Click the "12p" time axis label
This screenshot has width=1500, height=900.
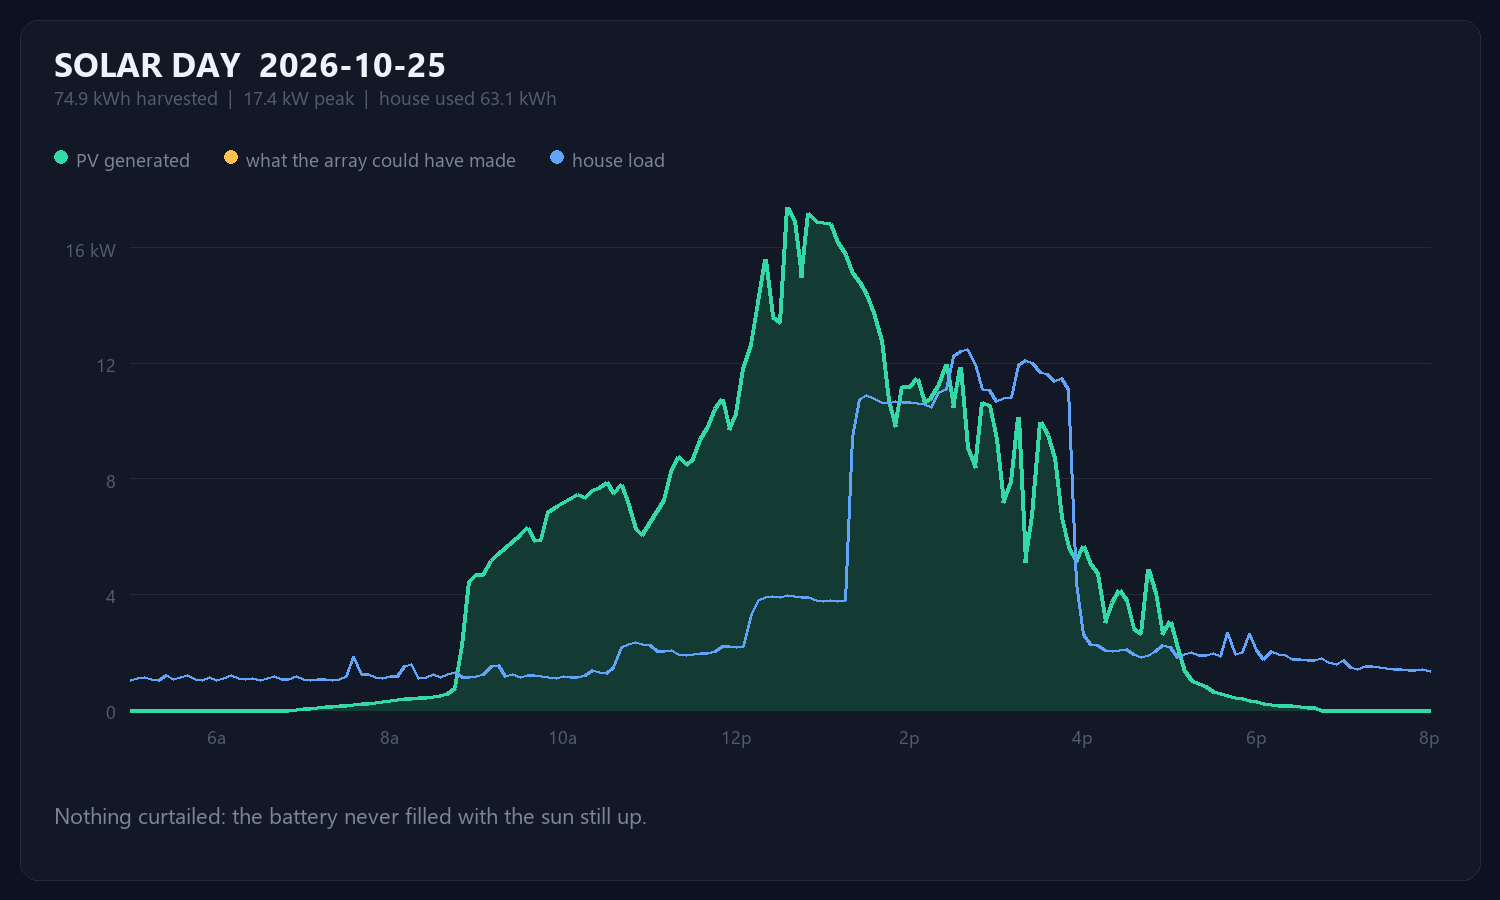[736, 738]
